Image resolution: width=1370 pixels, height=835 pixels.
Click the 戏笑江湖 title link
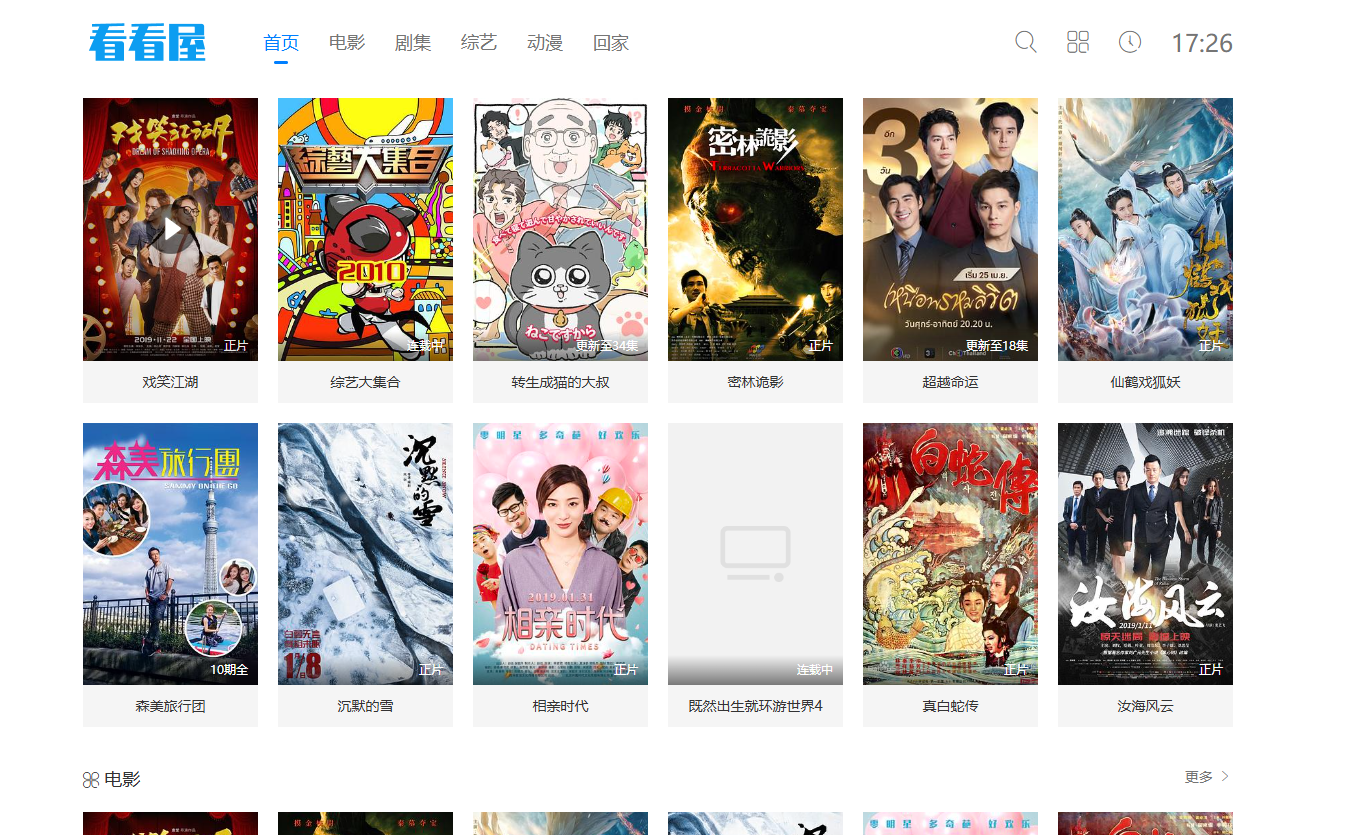[170, 382]
